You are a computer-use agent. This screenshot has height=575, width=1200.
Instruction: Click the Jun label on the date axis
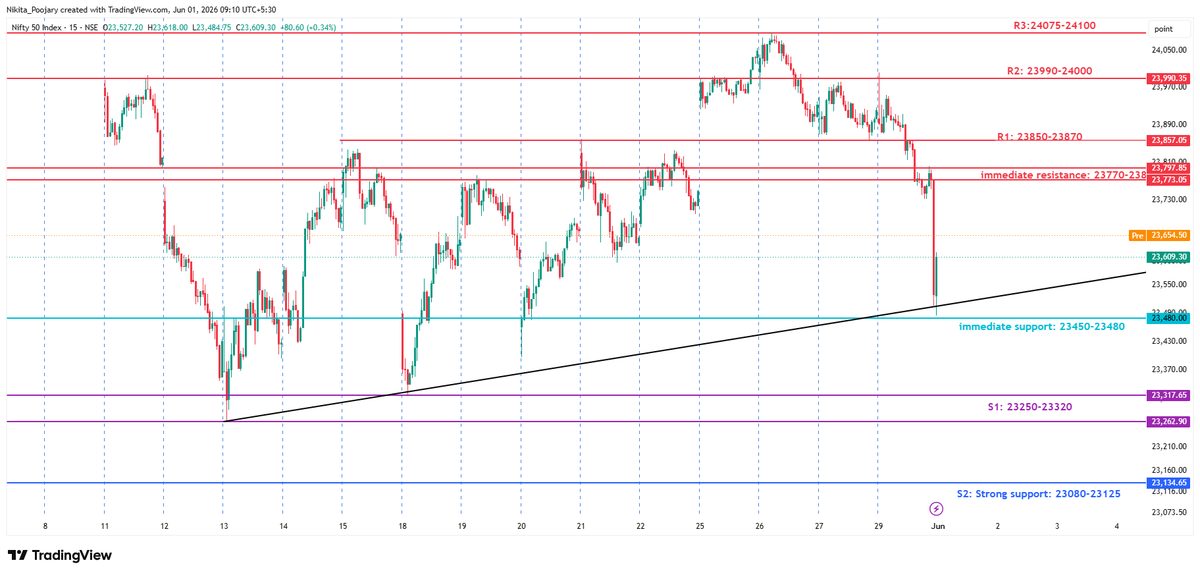pos(937,525)
